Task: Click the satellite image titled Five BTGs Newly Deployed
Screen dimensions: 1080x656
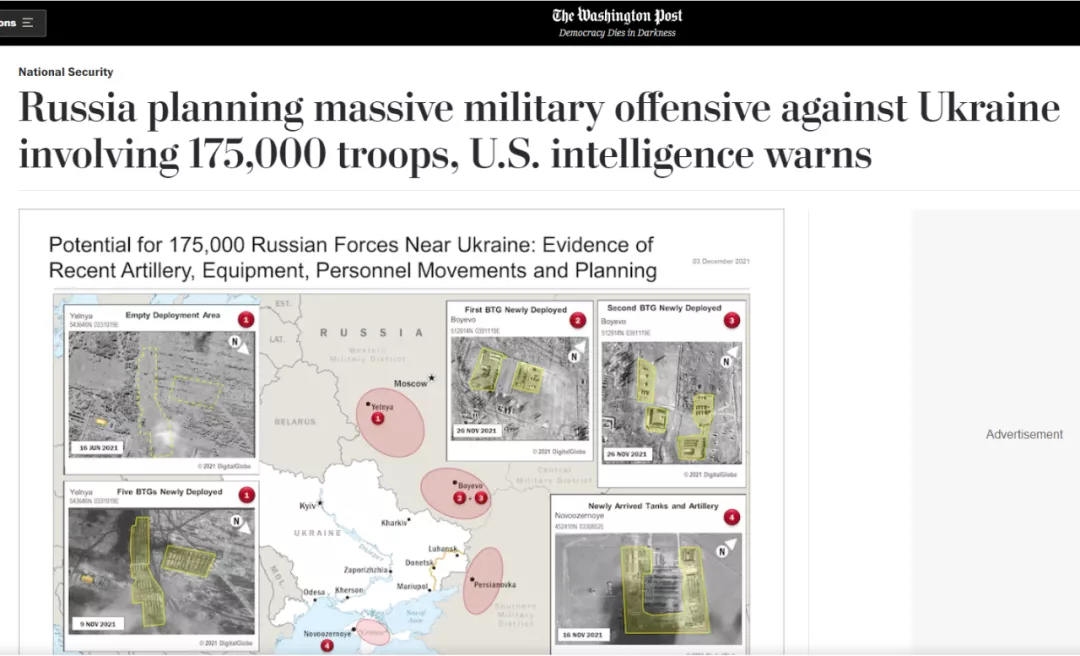Action: pyautogui.click(x=161, y=571)
